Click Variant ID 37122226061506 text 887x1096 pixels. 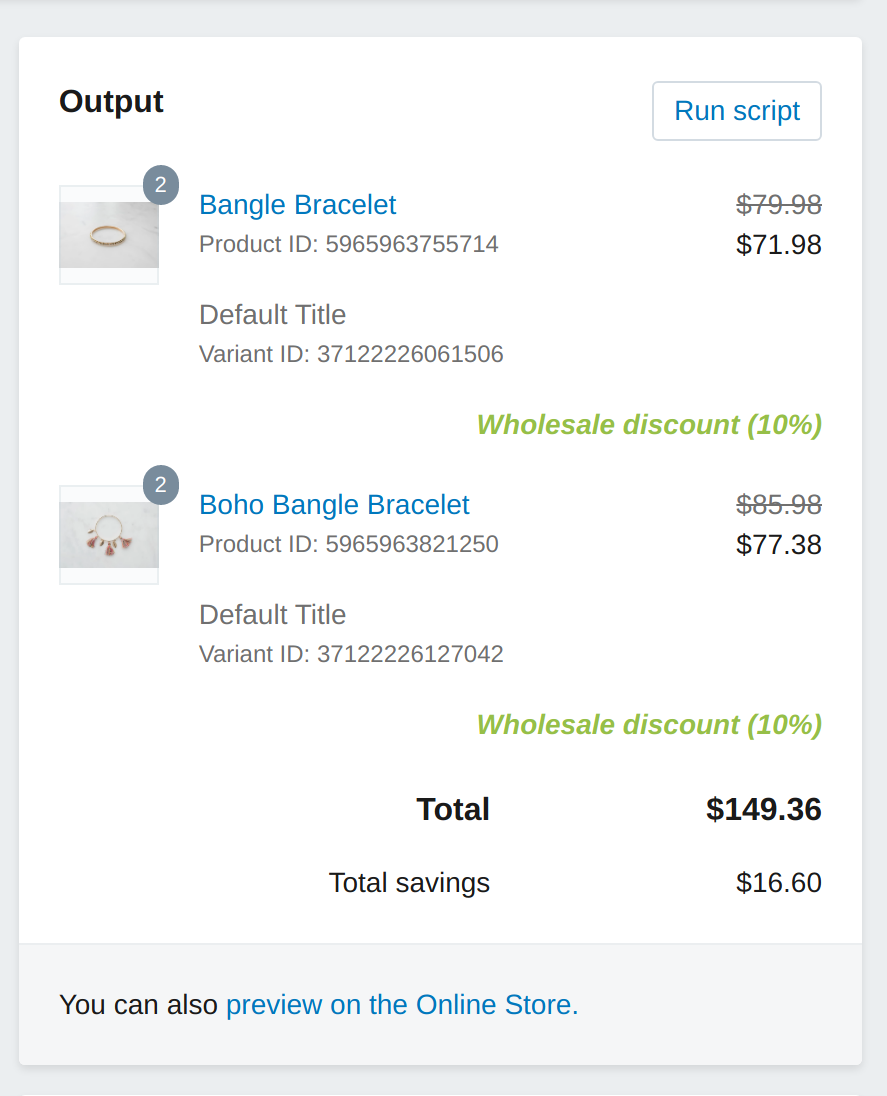coord(351,354)
